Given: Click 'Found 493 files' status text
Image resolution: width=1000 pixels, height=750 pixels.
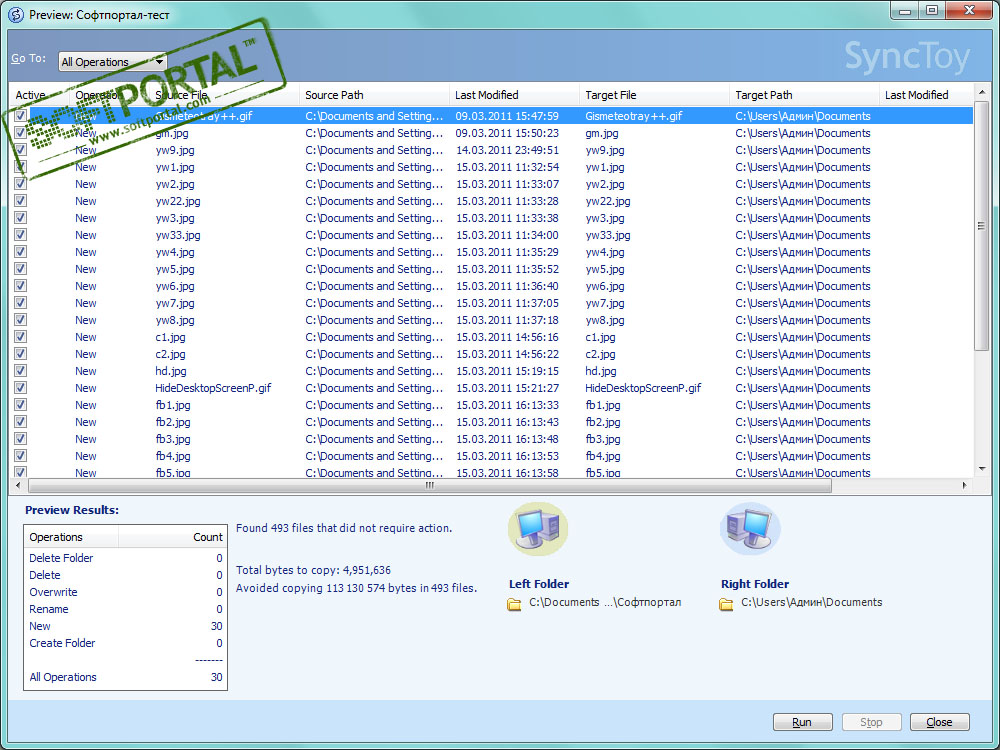Looking at the screenshot, I should pyautogui.click(x=344, y=528).
